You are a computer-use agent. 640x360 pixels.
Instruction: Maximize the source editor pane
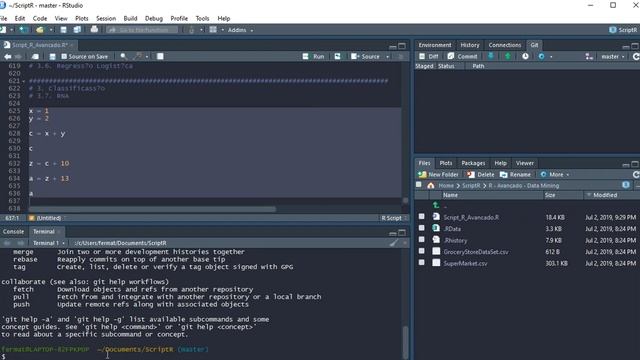point(402,46)
